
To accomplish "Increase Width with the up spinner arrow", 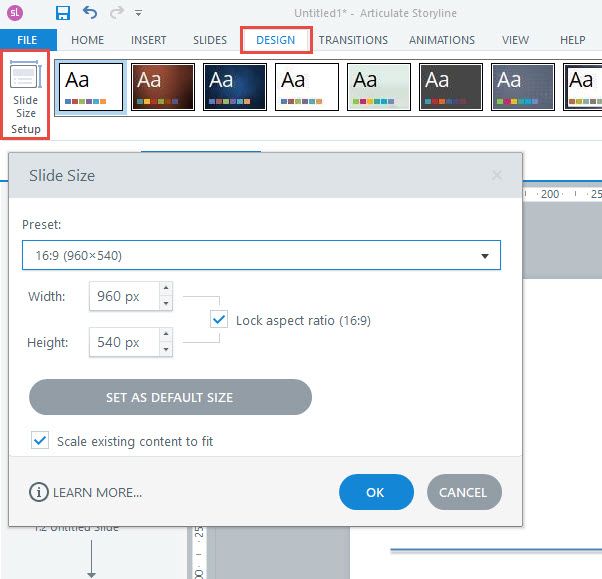I will point(166,288).
